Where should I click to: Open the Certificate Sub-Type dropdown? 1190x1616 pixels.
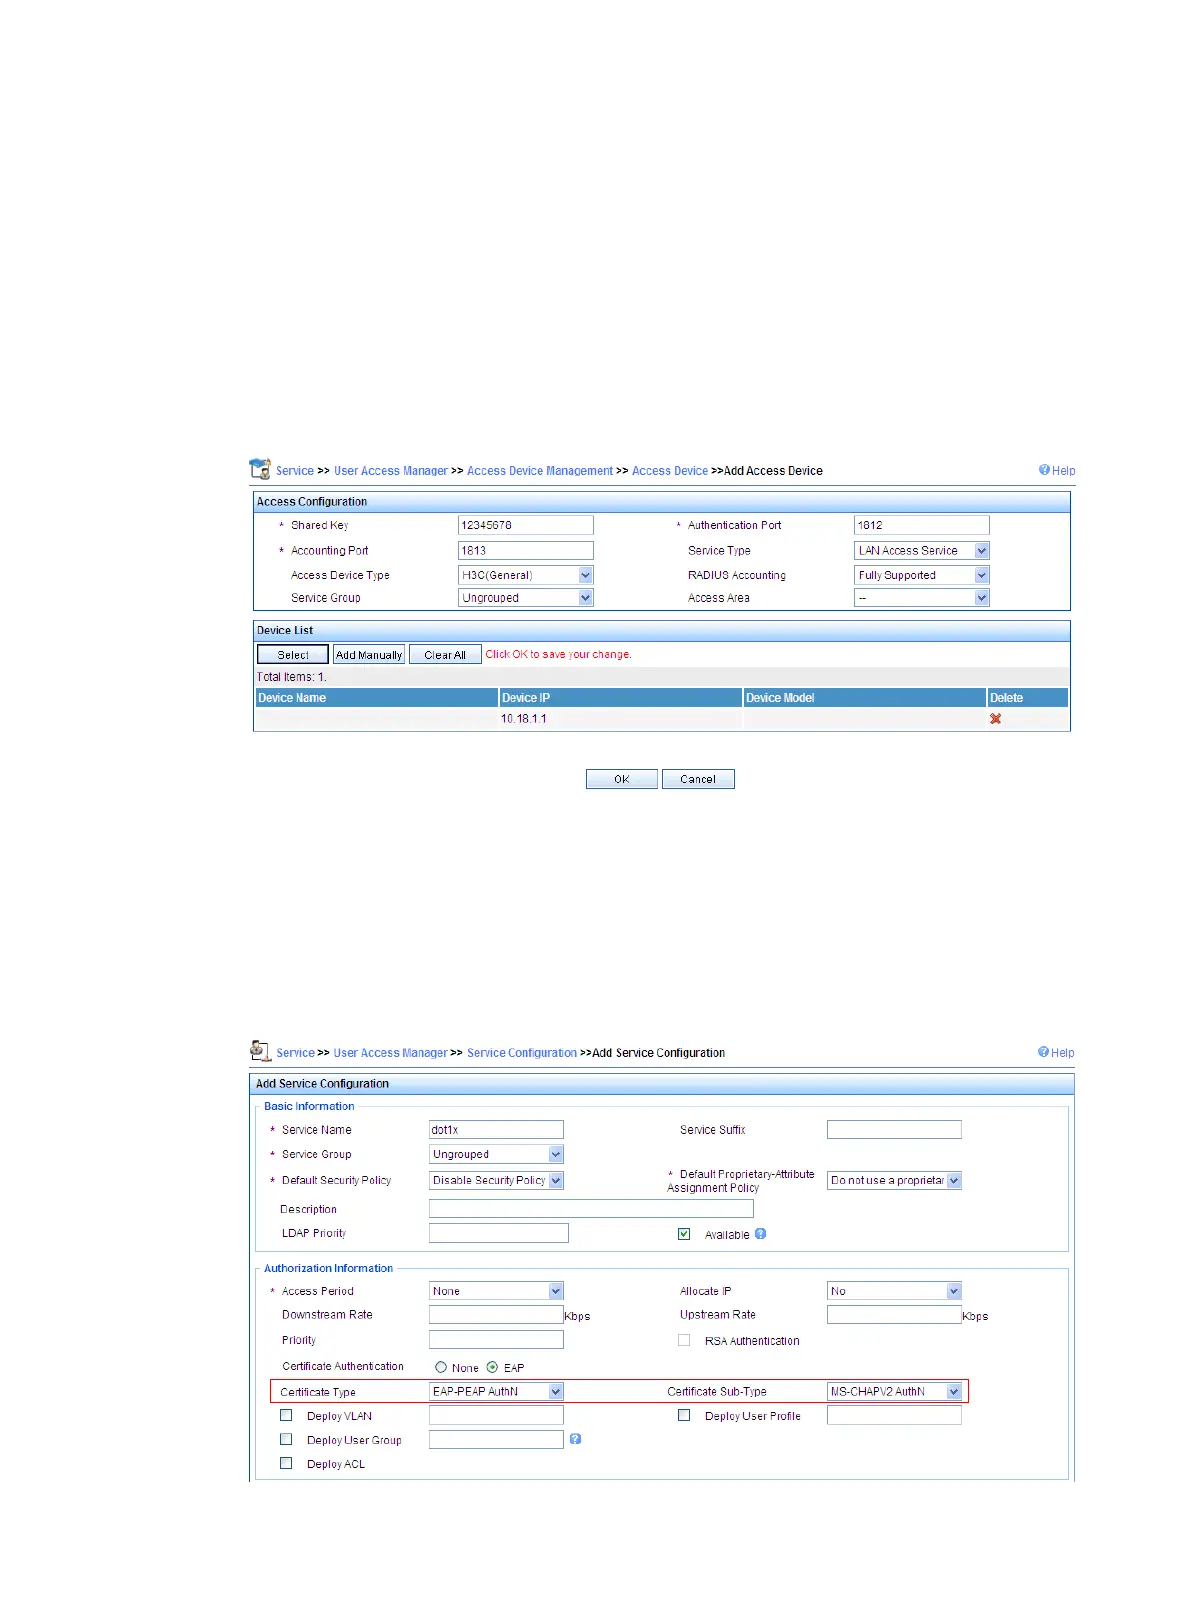895,1392
